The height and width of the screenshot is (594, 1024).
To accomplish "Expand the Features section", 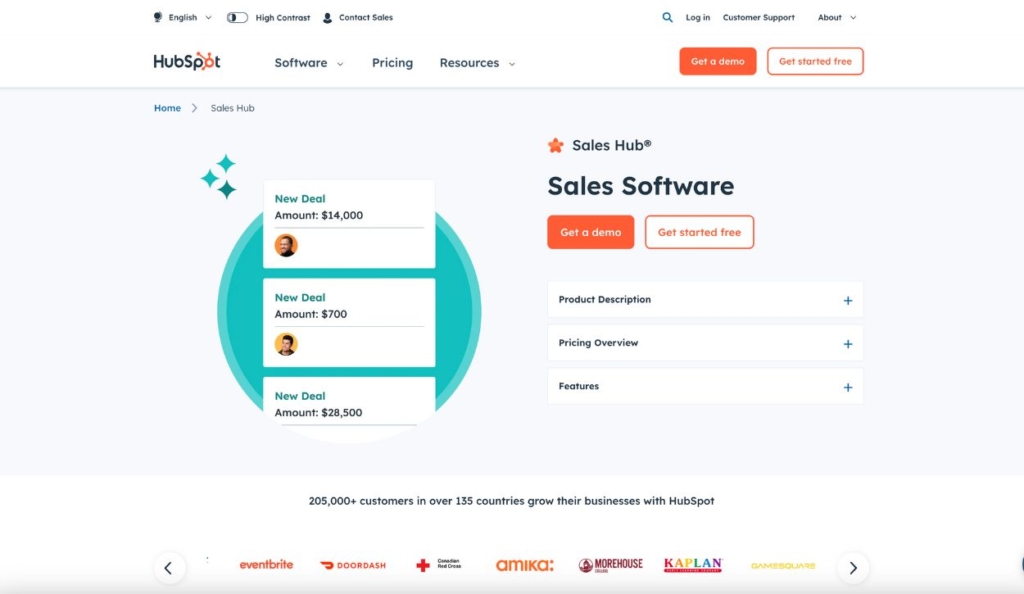I will pos(705,386).
